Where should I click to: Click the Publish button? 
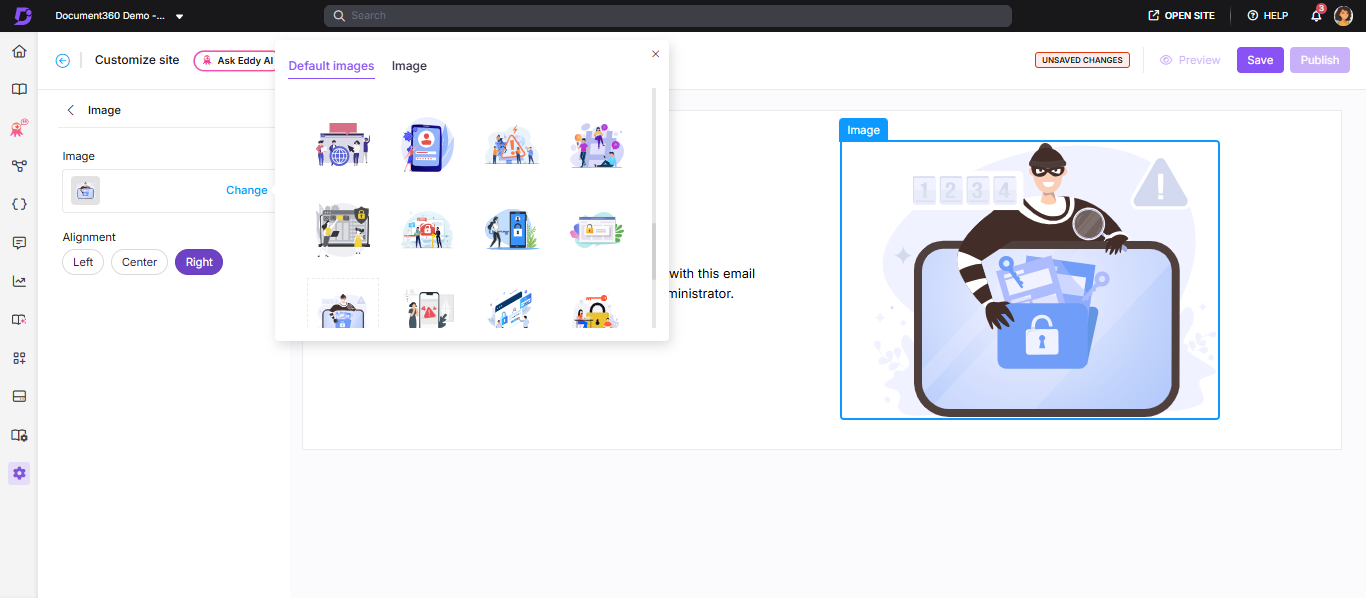click(1320, 60)
